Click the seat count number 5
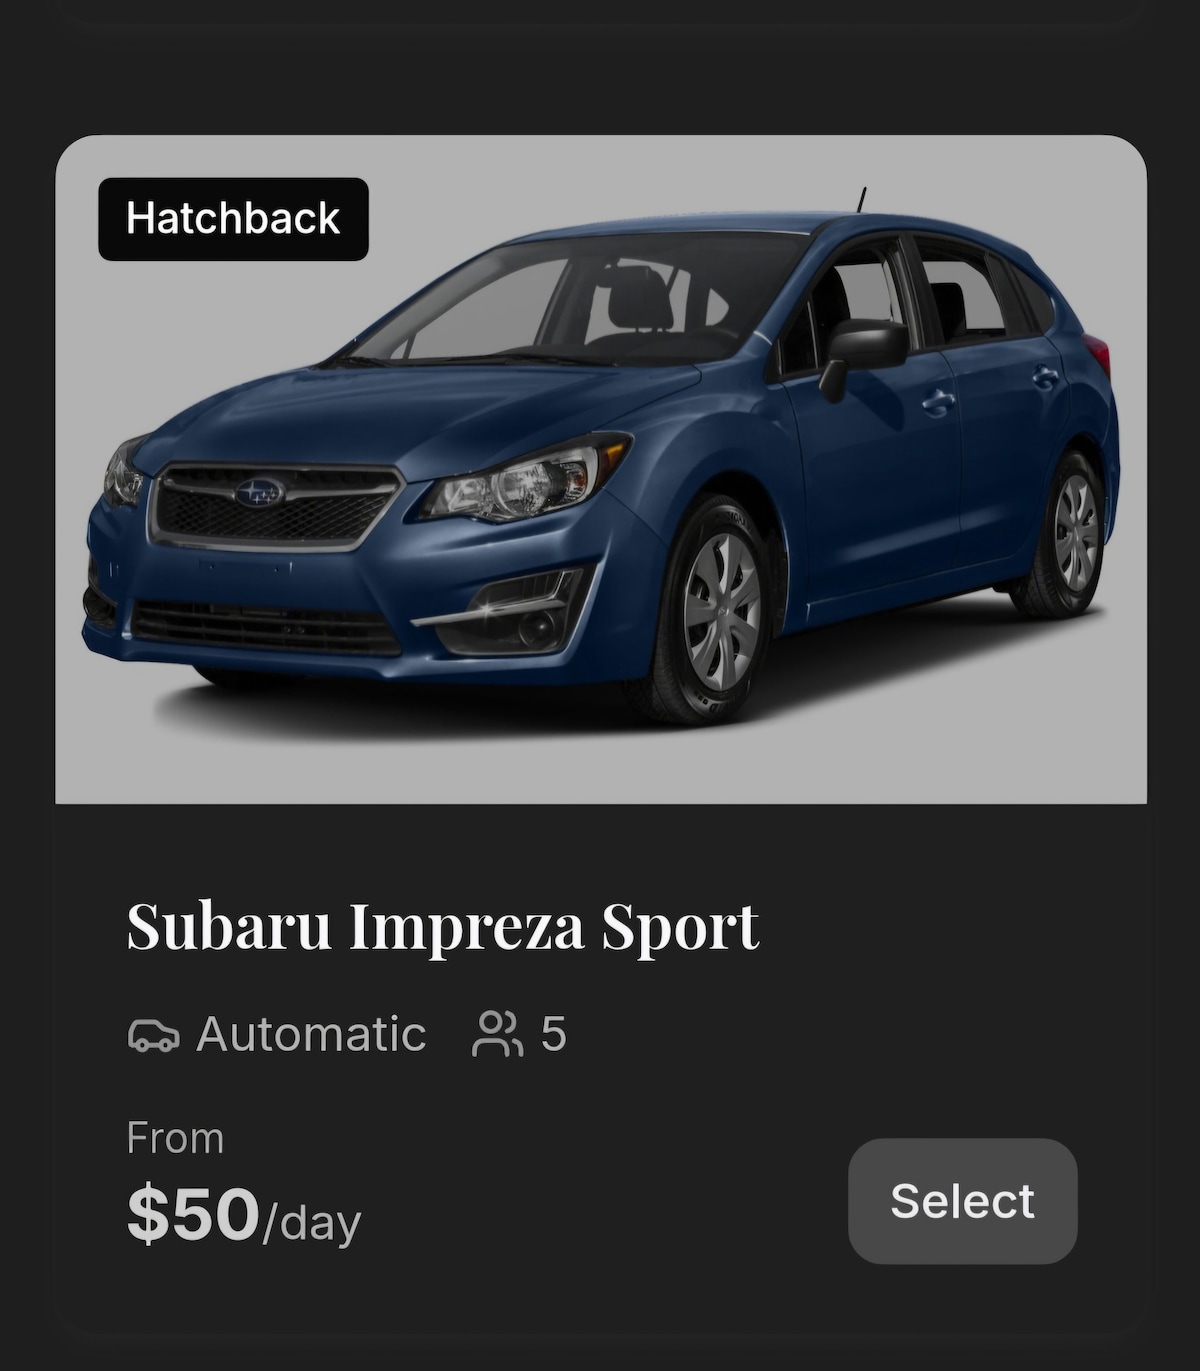1200x1371 pixels. coord(554,1034)
